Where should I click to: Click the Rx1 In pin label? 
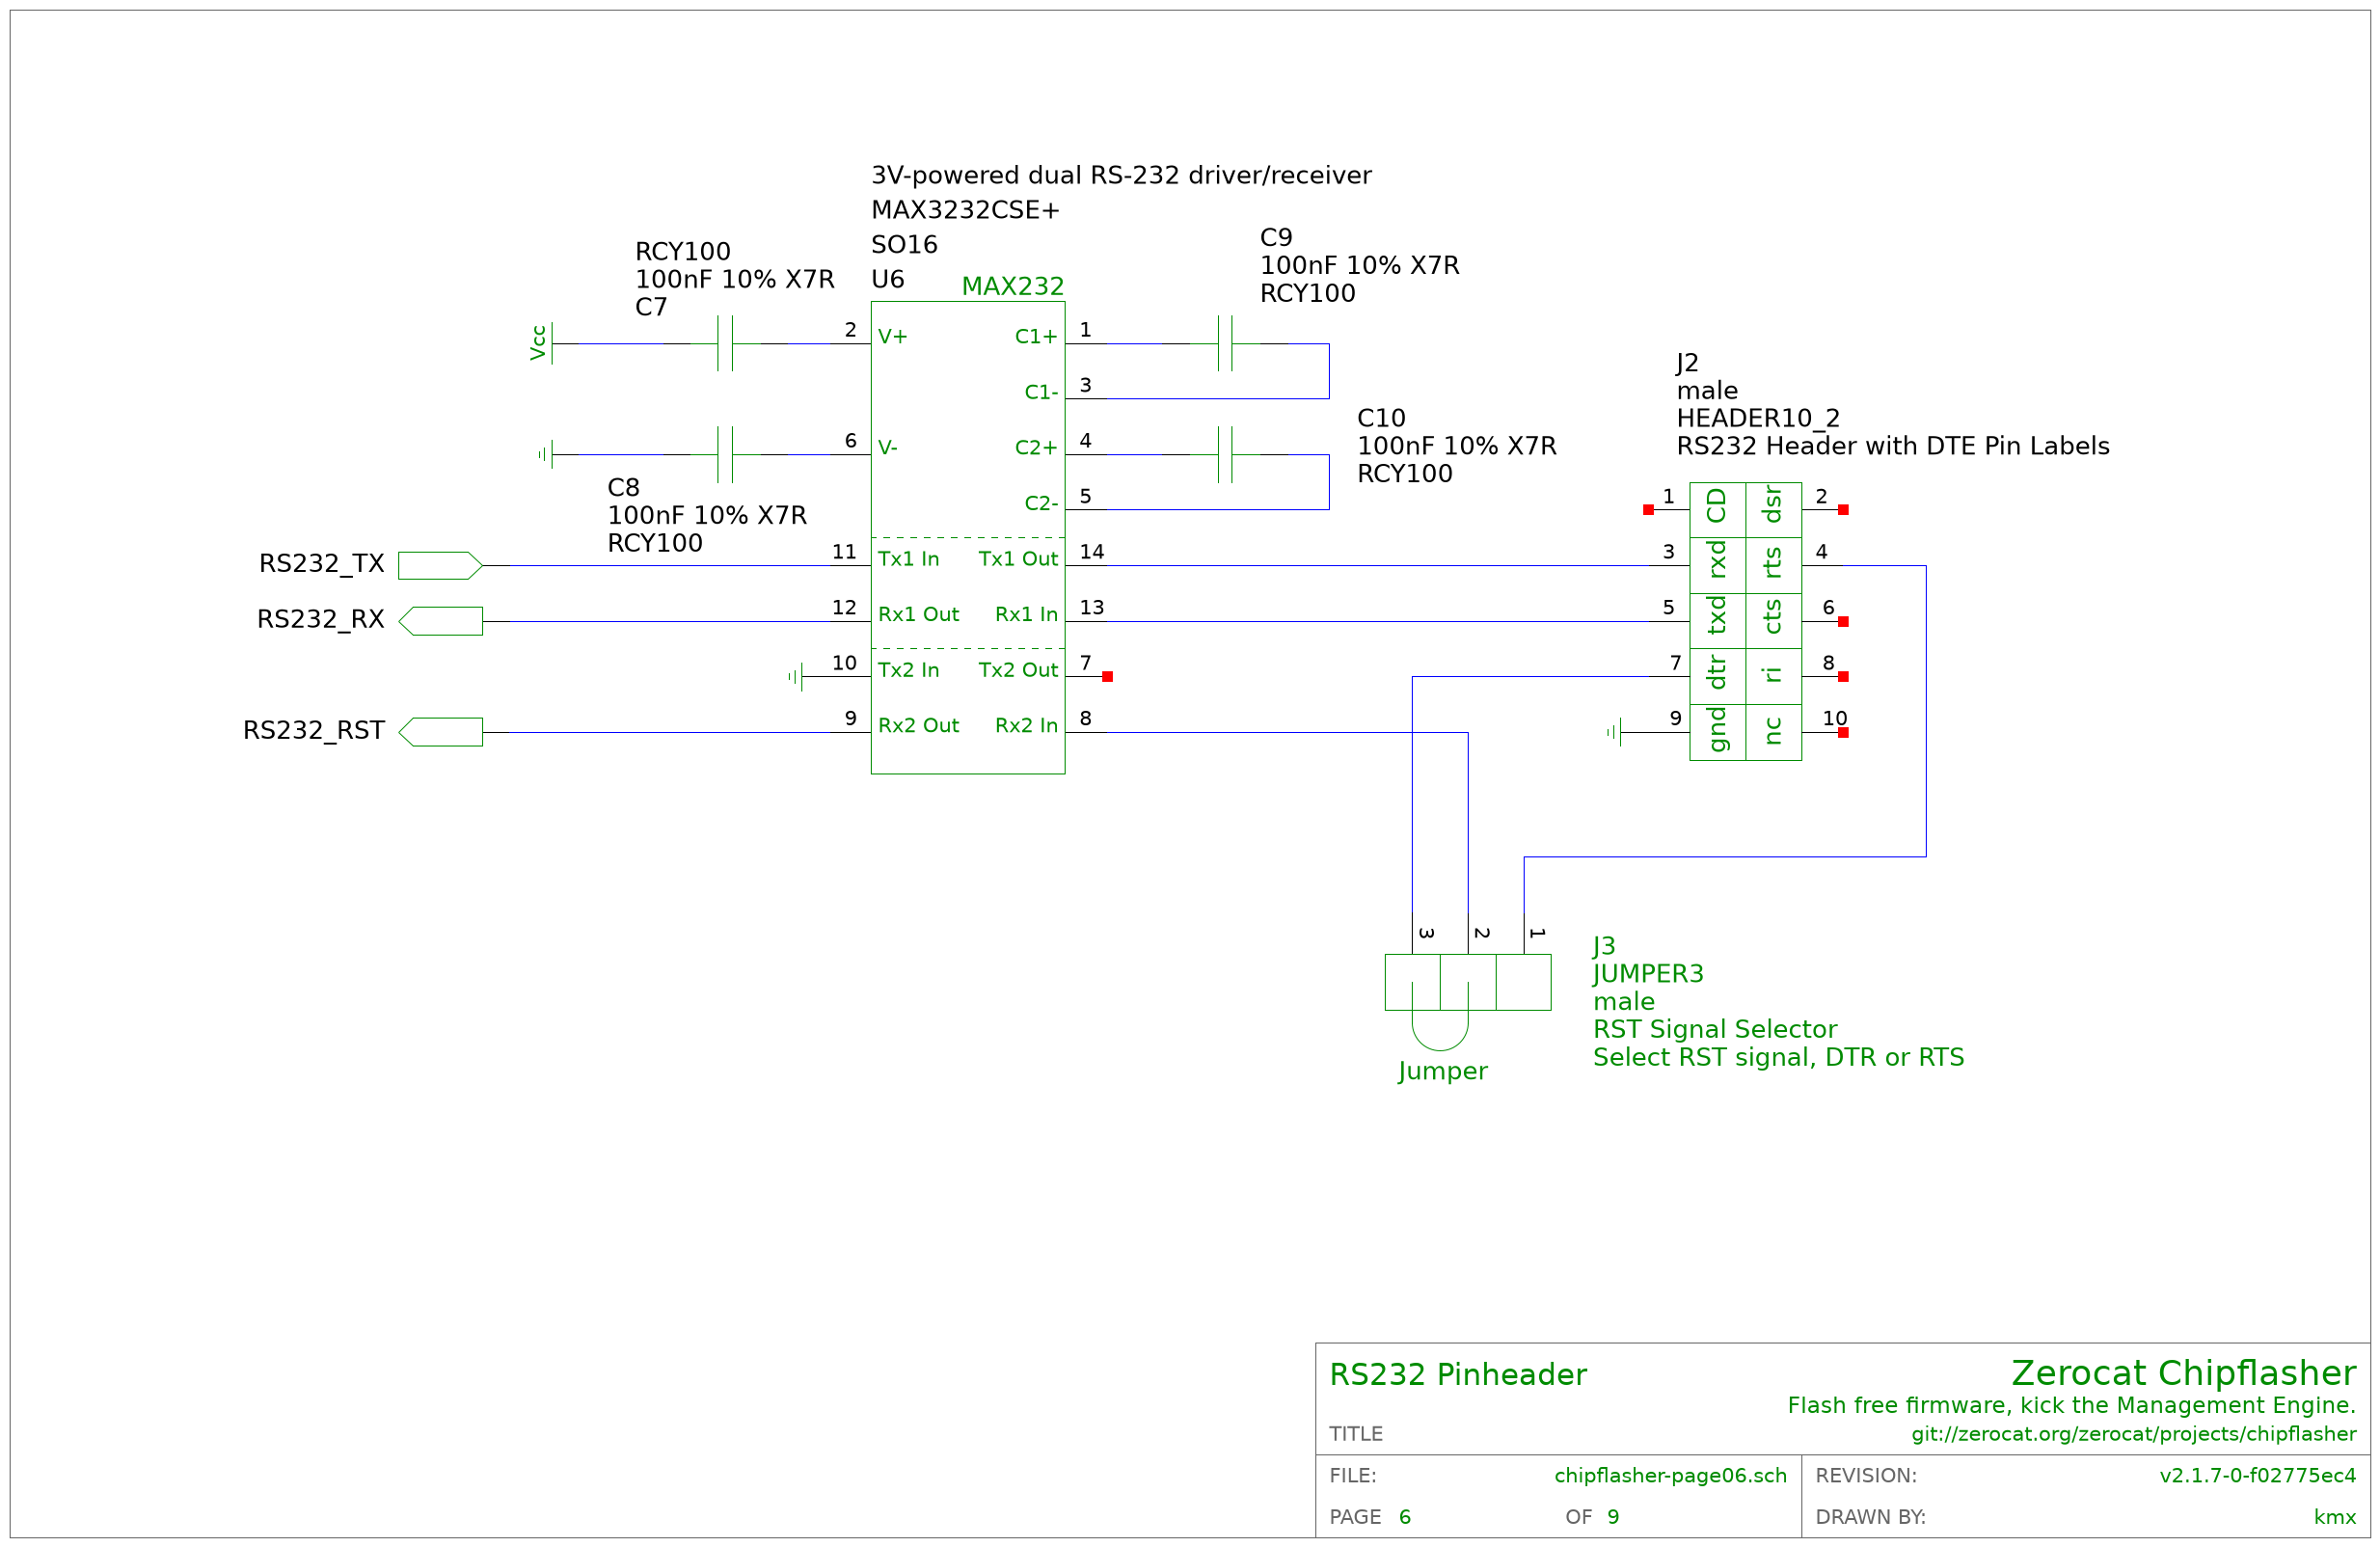pyautogui.click(x=1026, y=614)
